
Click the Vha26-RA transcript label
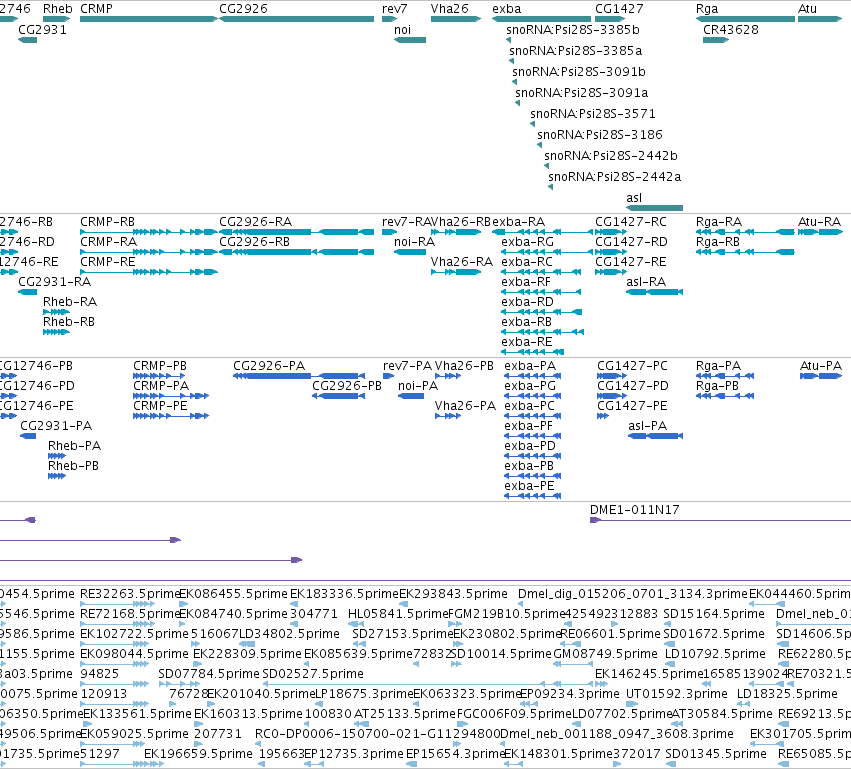click(462, 262)
